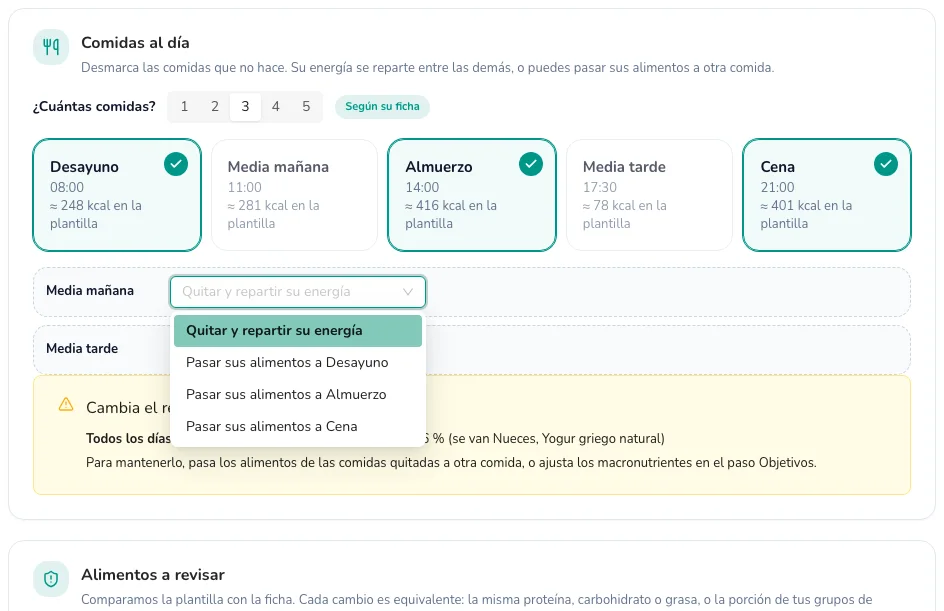Click the shield icon beside Alimentos a revisar

pyautogui.click(x=51, y=579)
